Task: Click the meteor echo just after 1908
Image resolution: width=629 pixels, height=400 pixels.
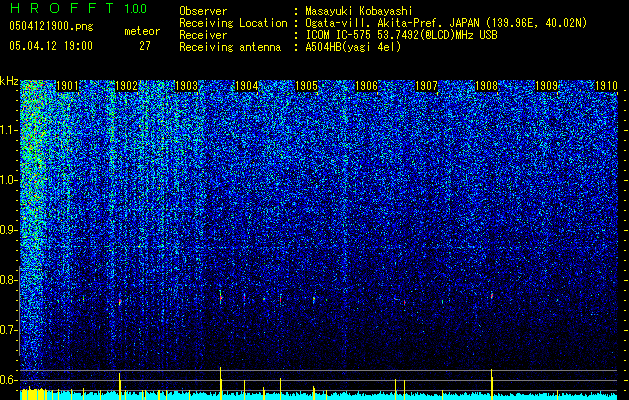Action: 492,296
